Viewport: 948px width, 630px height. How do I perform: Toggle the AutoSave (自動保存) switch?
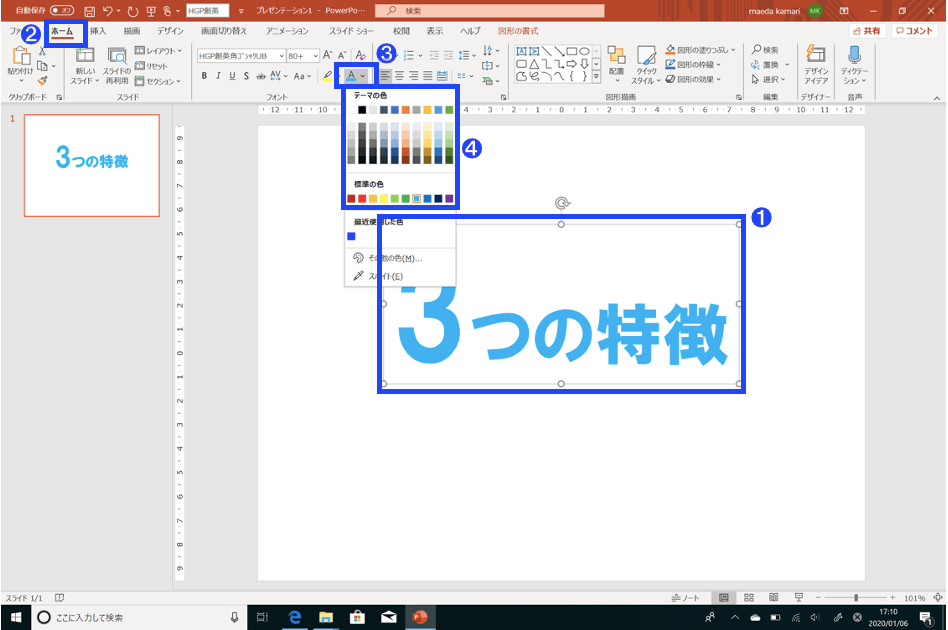(x=62, y=10)
